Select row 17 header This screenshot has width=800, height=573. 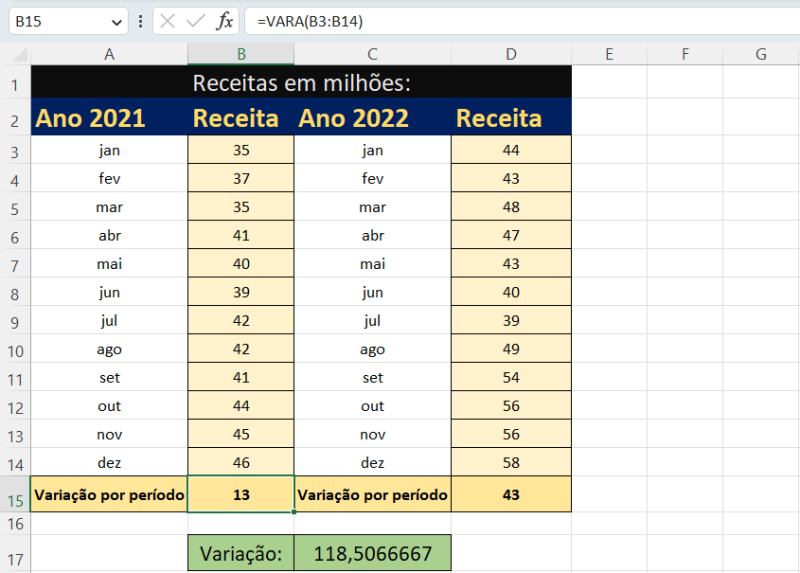pos(15,554)
